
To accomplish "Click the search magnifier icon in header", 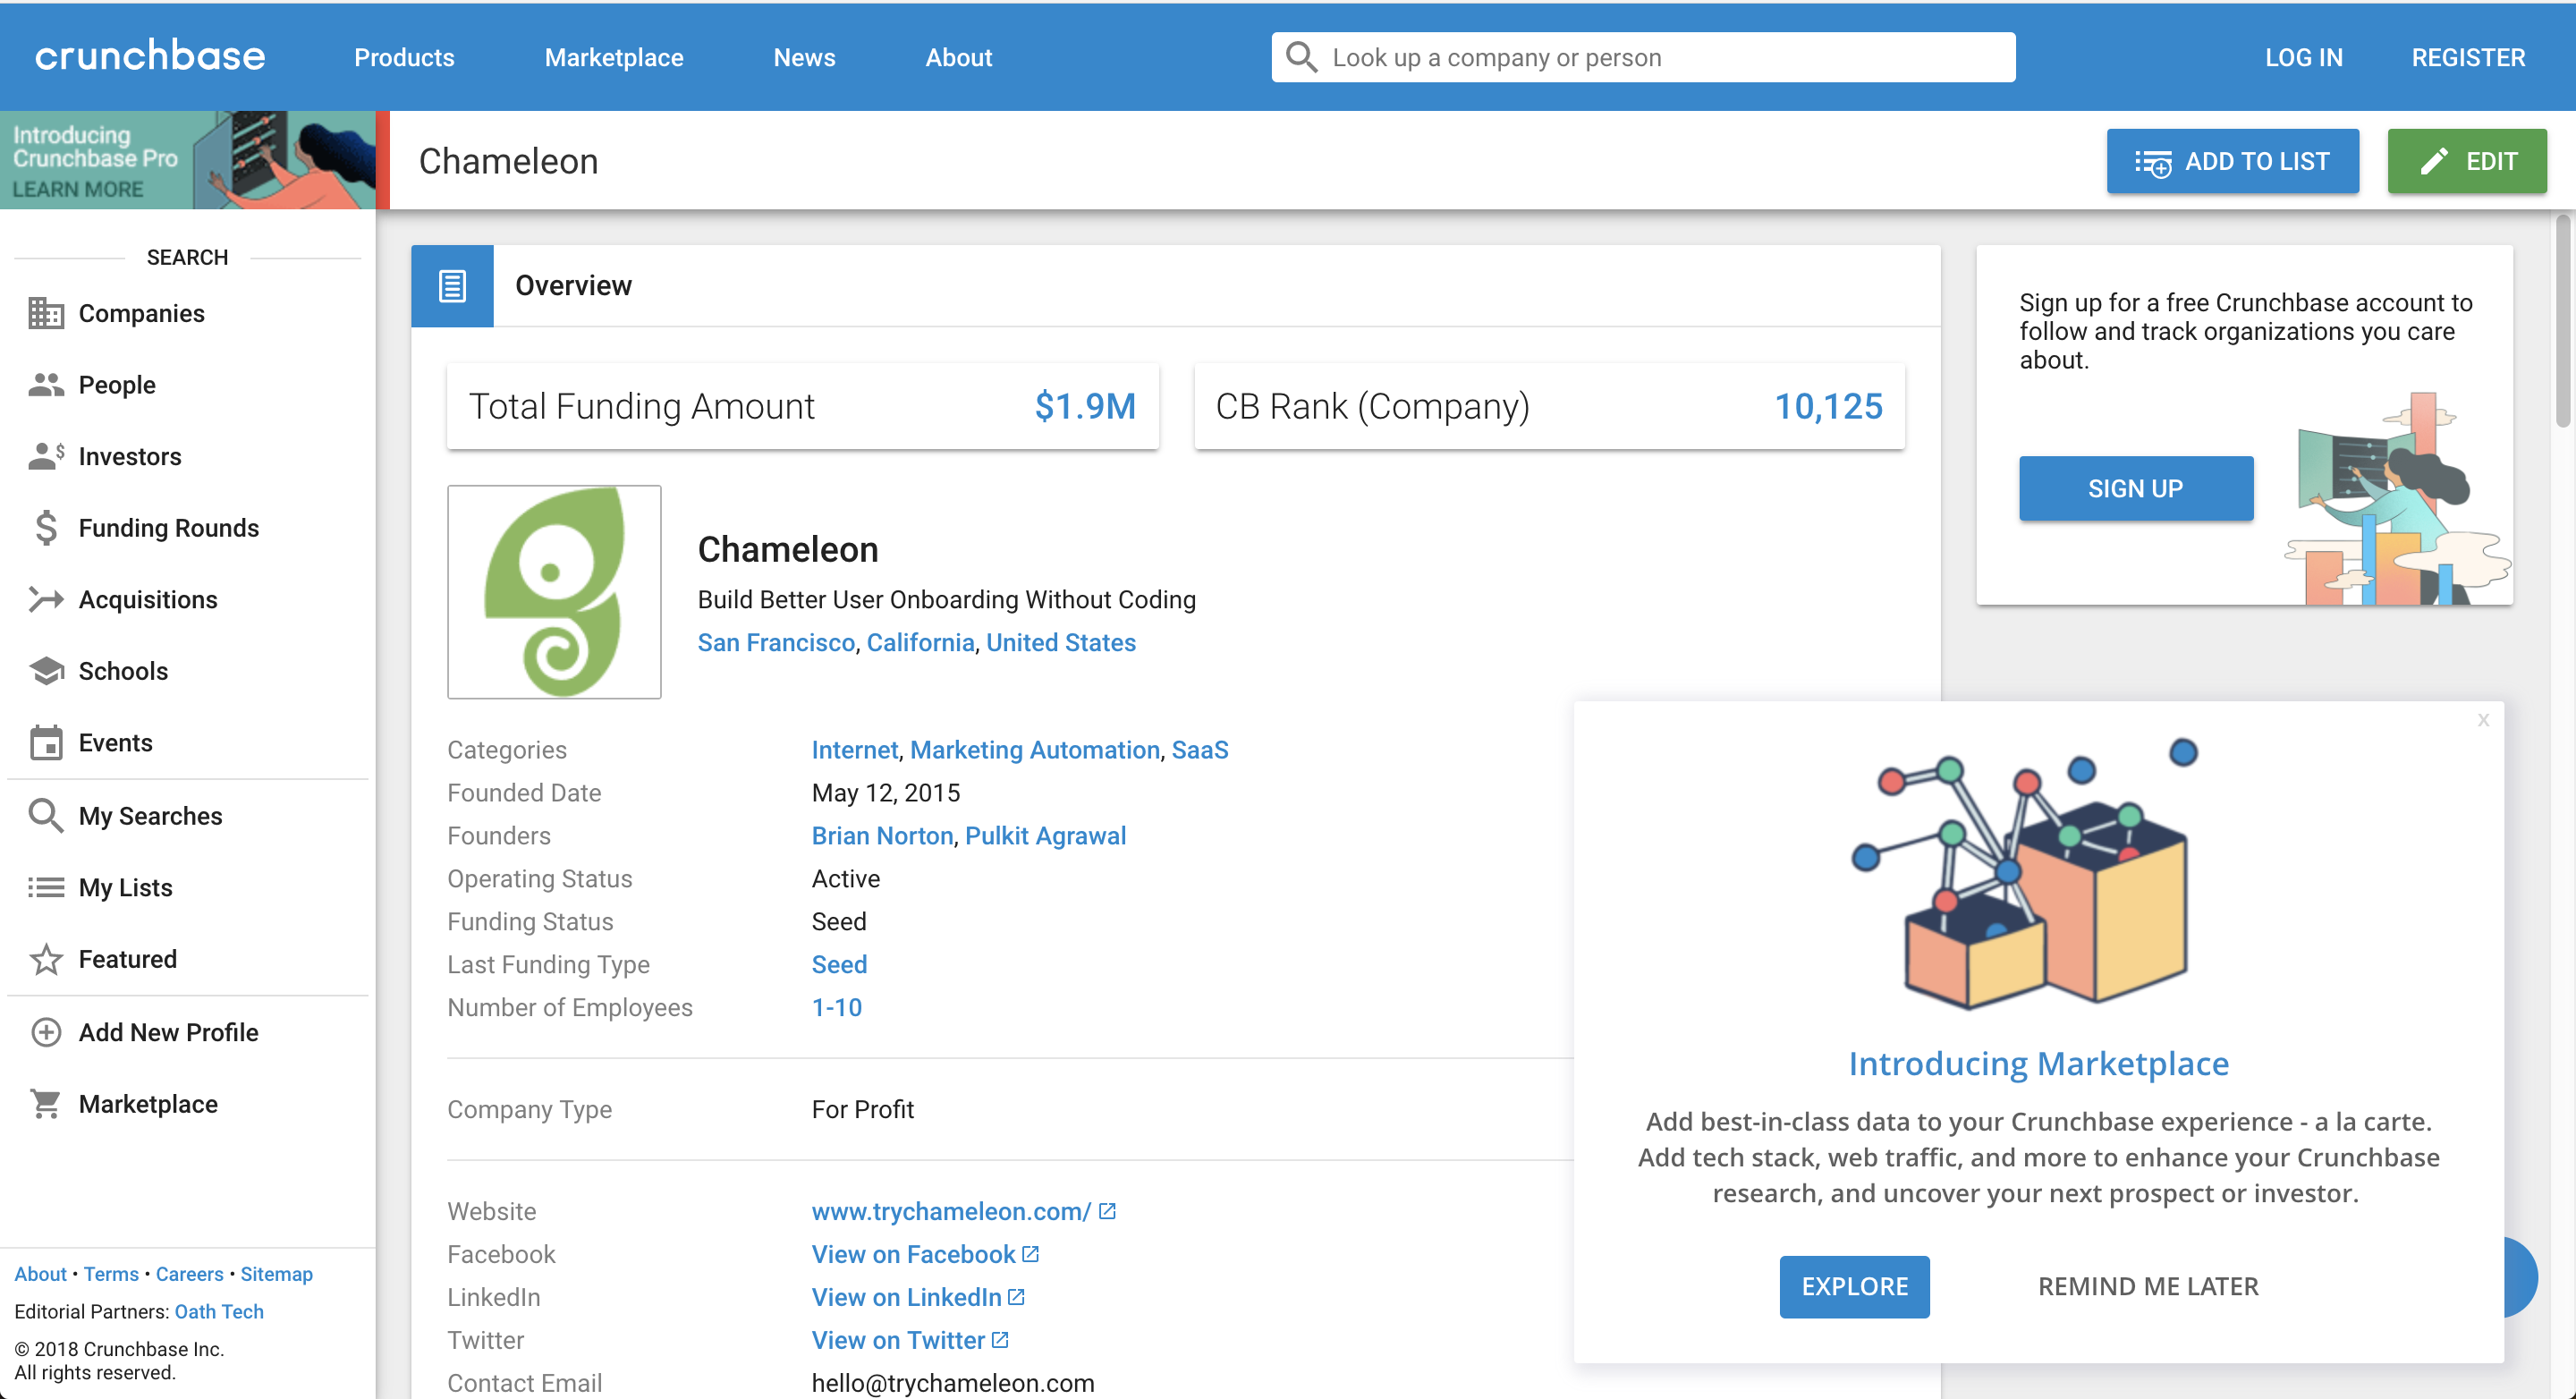I will (x=1301, y=57).
